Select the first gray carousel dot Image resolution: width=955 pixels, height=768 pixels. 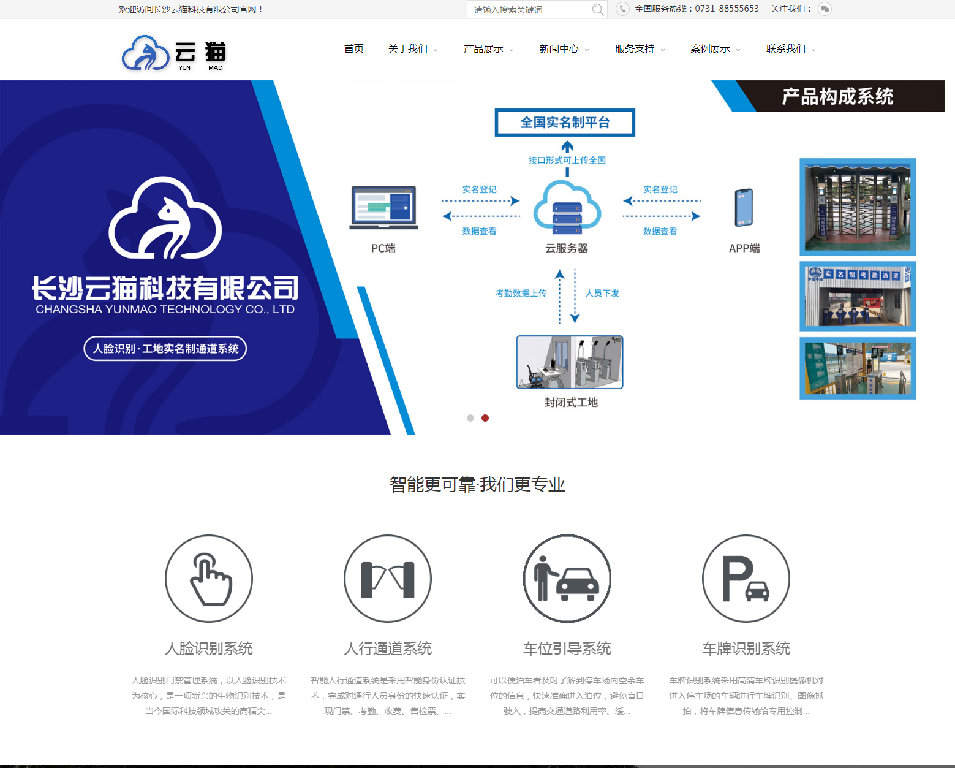point(470,418)
